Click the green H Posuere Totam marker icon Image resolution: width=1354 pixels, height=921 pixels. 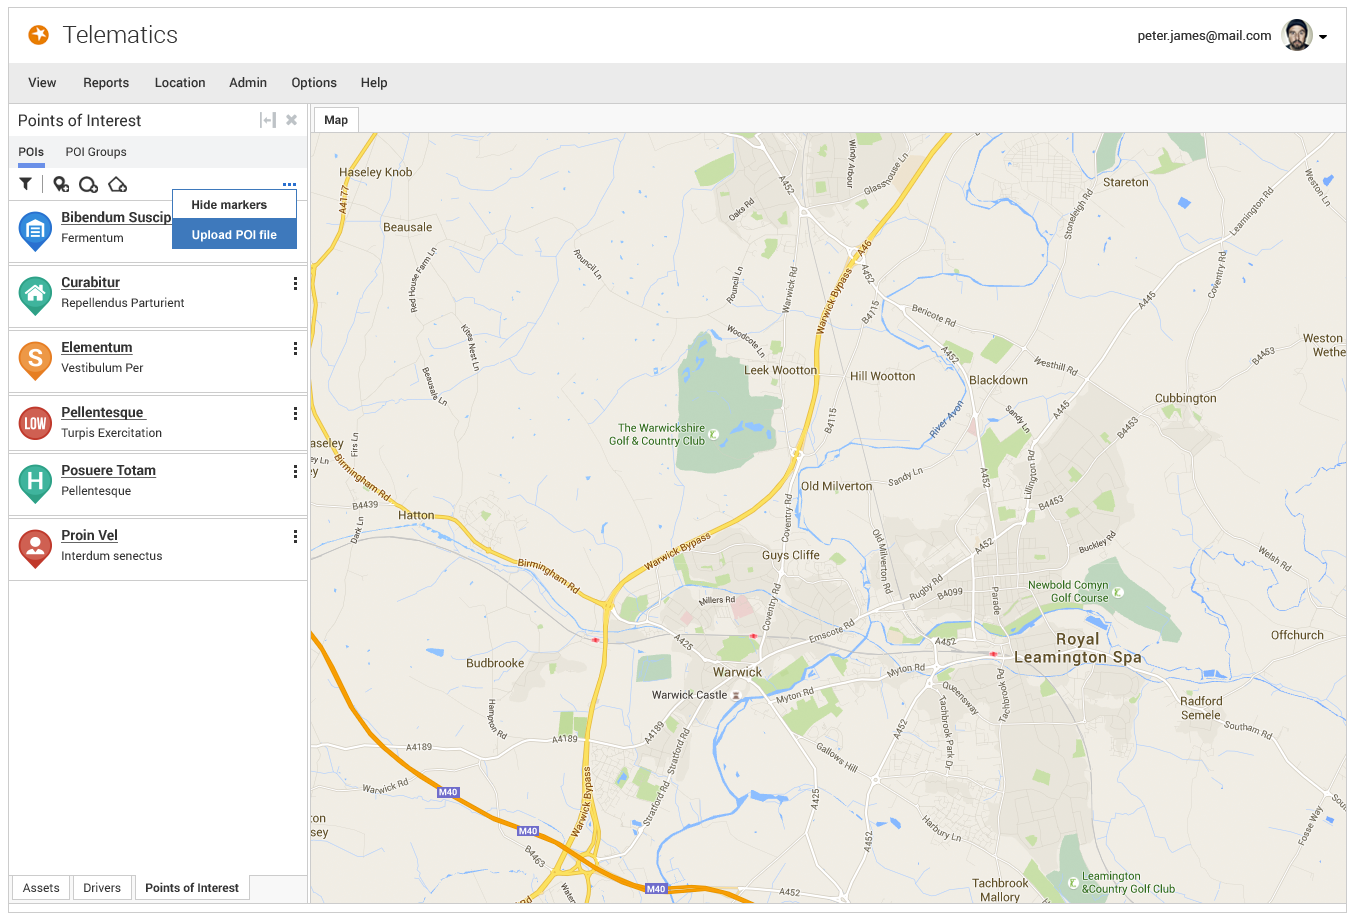pyautogui.click(x=35, y=484)
